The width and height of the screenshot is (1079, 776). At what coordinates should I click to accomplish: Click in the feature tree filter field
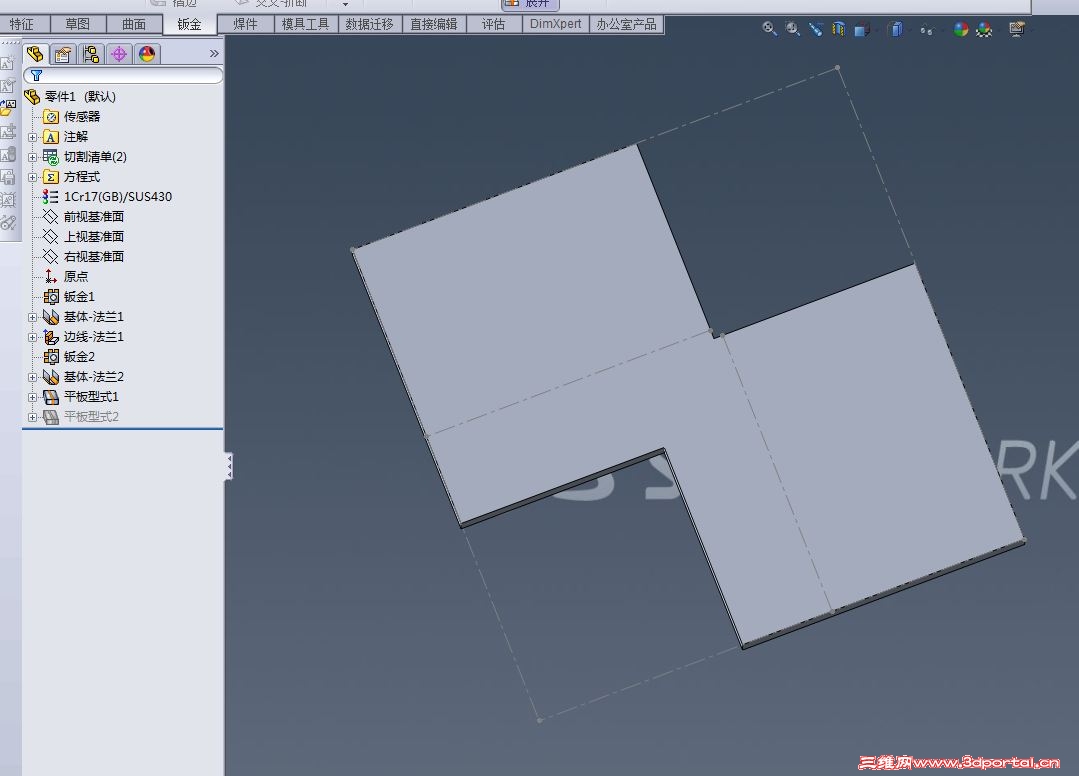tap(123, 75)
